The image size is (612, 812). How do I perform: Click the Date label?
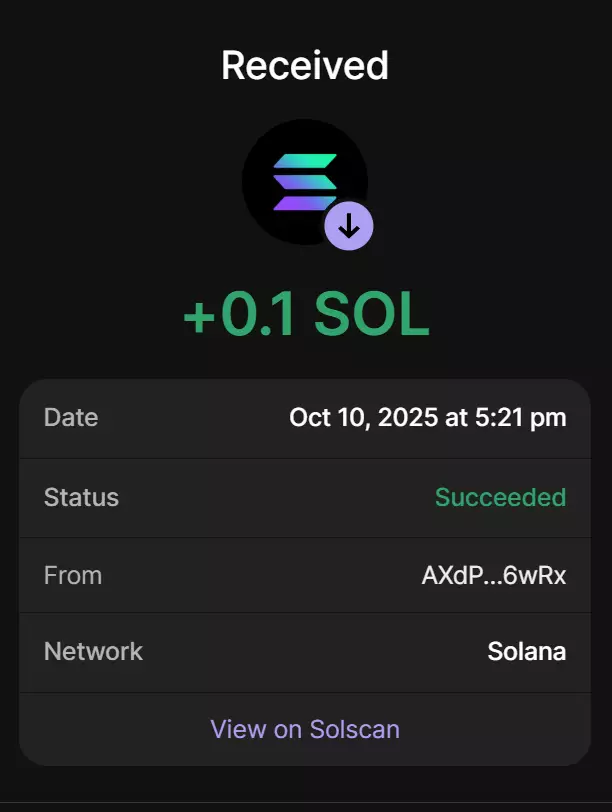point(71,417)
